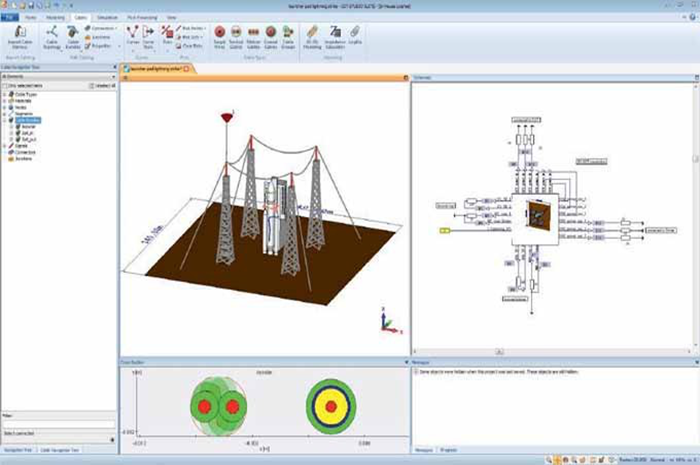Expand the Cable Types tree node
The image size is (700, 465).
tap(5, 95)
